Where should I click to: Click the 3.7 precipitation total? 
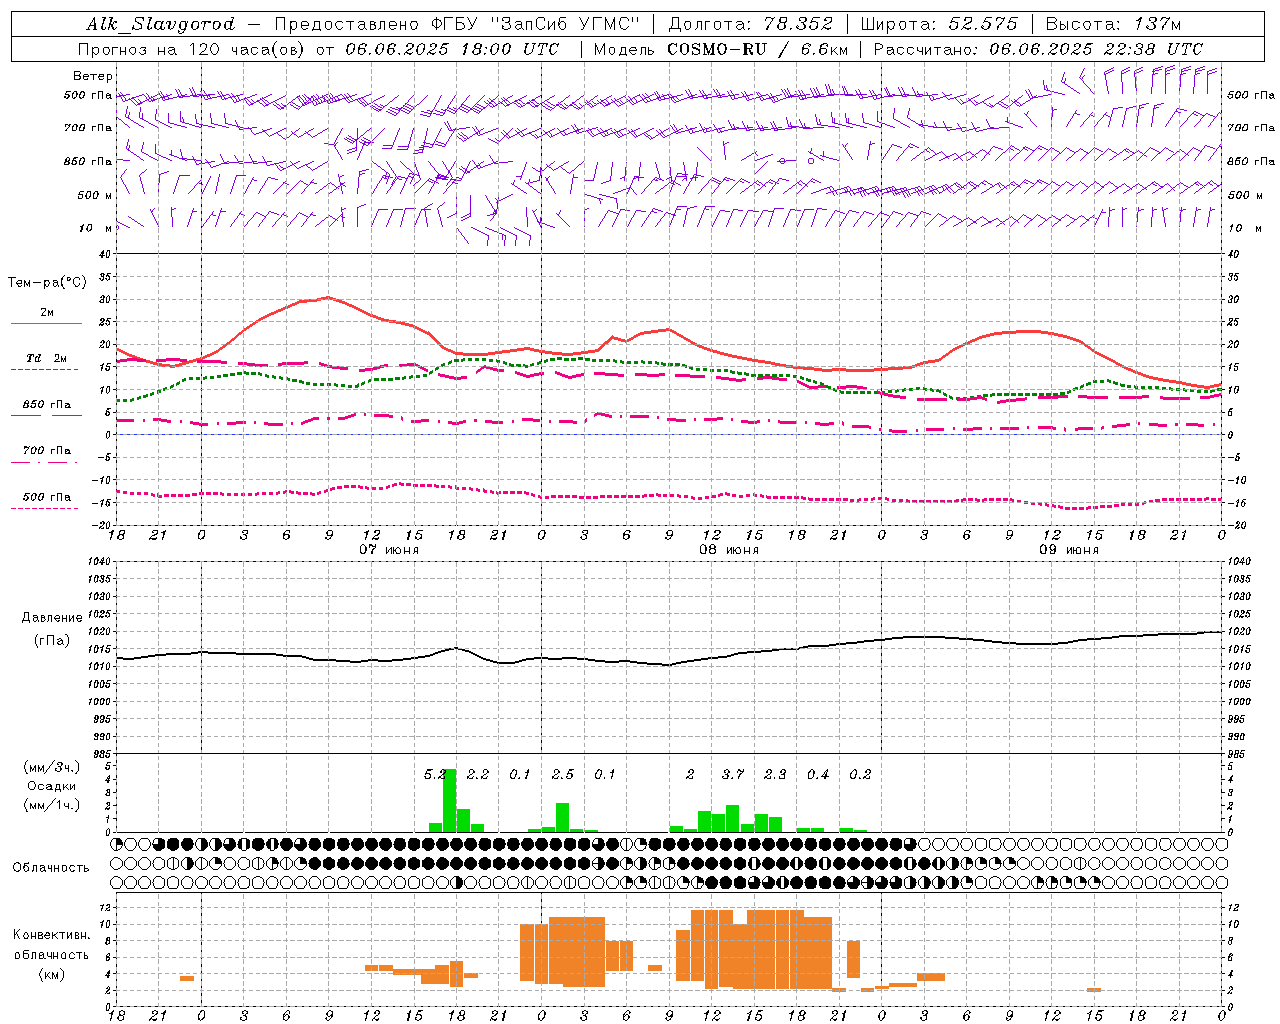(x=733, y=775)
